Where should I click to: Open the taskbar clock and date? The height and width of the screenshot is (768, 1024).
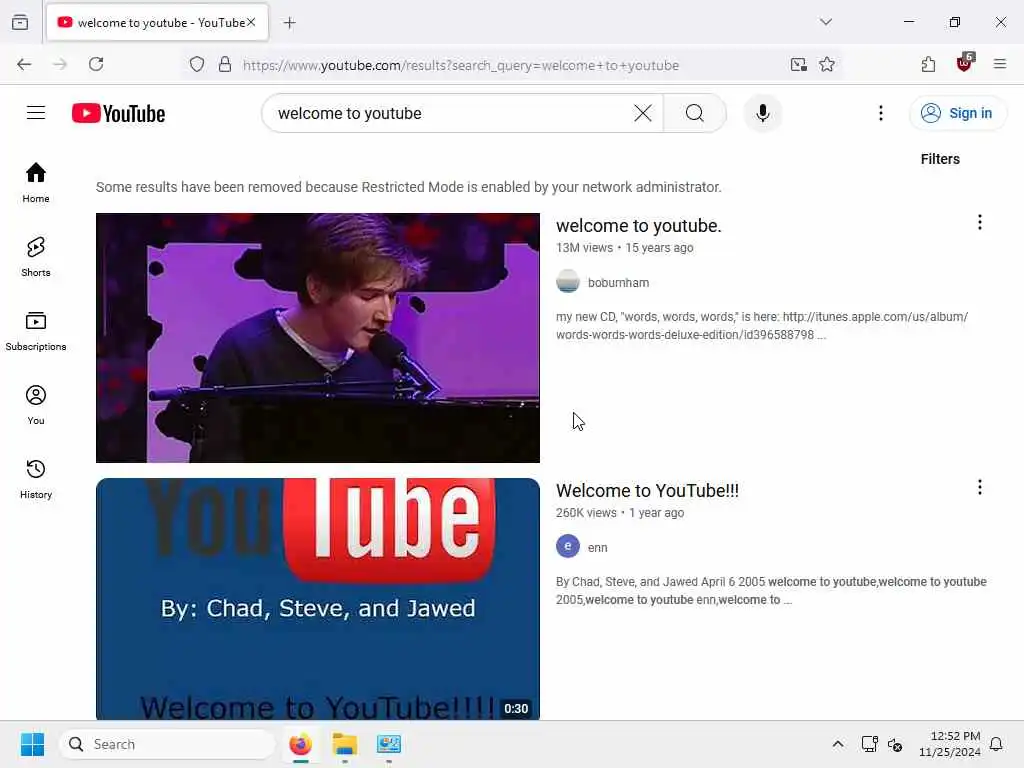(x=949, y=744)
